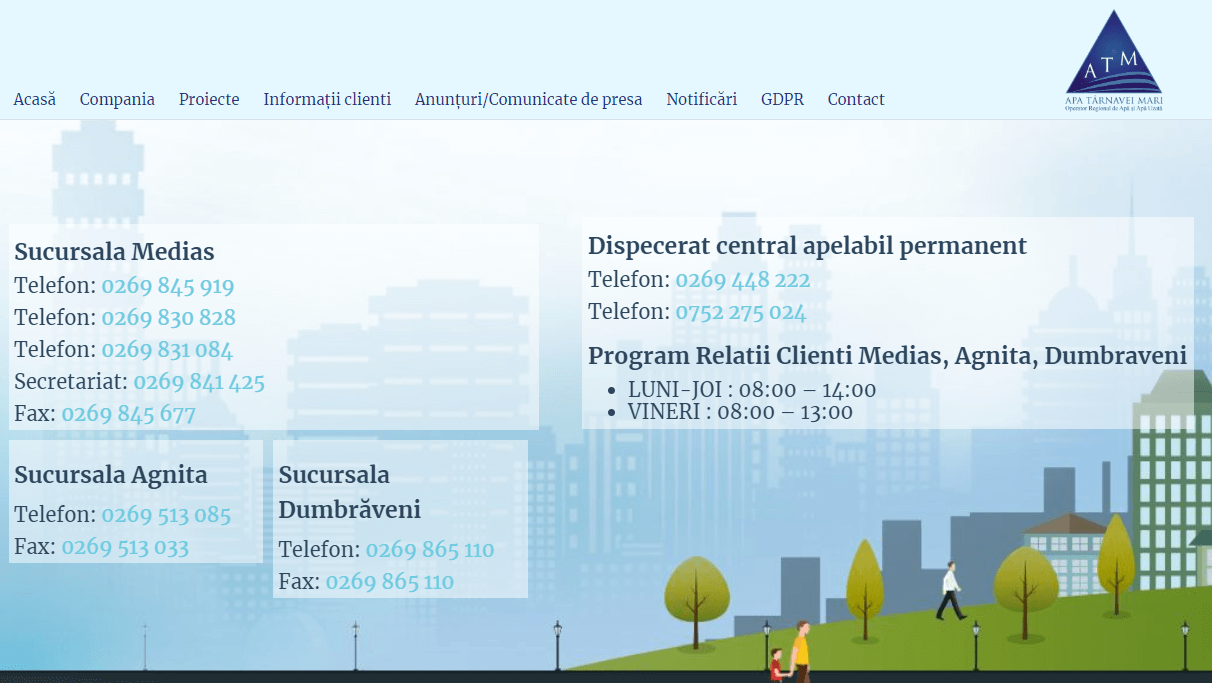Dial dispatch mobile 0752 275 024
Viewport: 1212px width, 683px height.
(740, 312)
